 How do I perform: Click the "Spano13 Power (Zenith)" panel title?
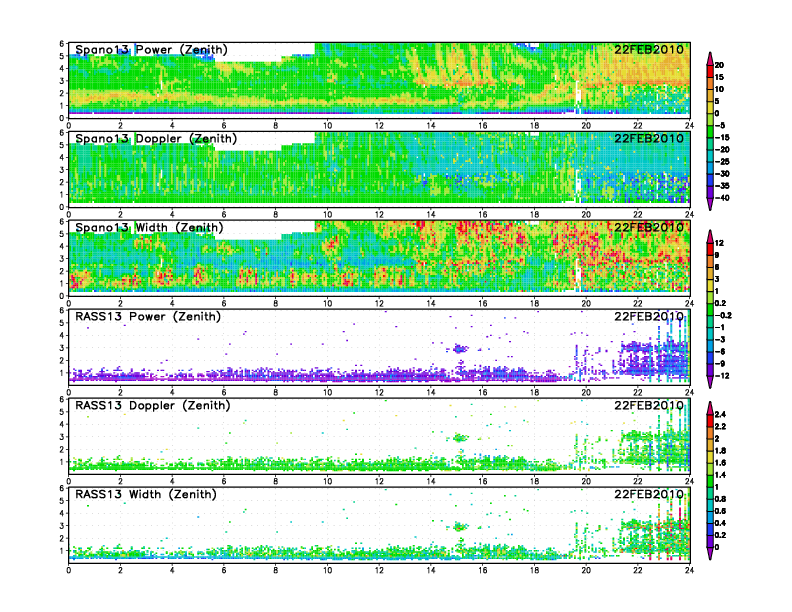pos(151,49)
